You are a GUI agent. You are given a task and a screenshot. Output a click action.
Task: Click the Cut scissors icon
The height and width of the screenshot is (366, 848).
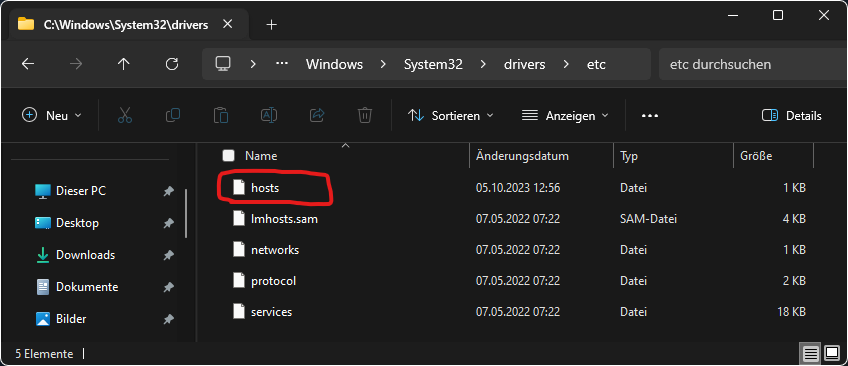click(x=125, y=115)
